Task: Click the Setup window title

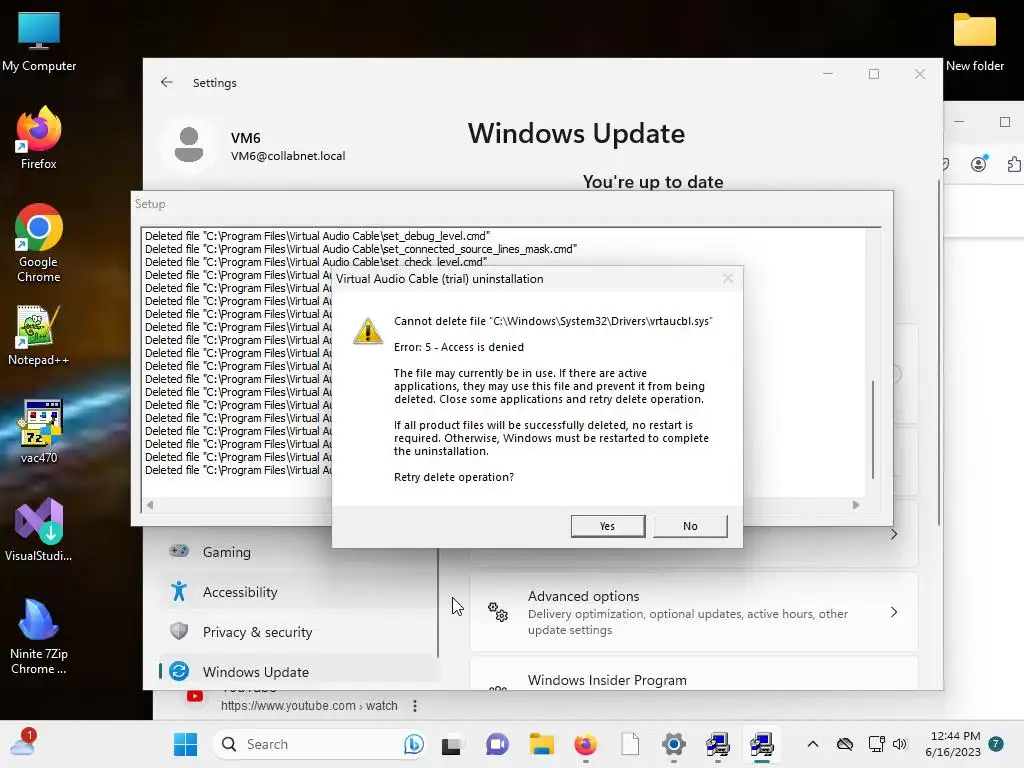Action: pos(150,204)
